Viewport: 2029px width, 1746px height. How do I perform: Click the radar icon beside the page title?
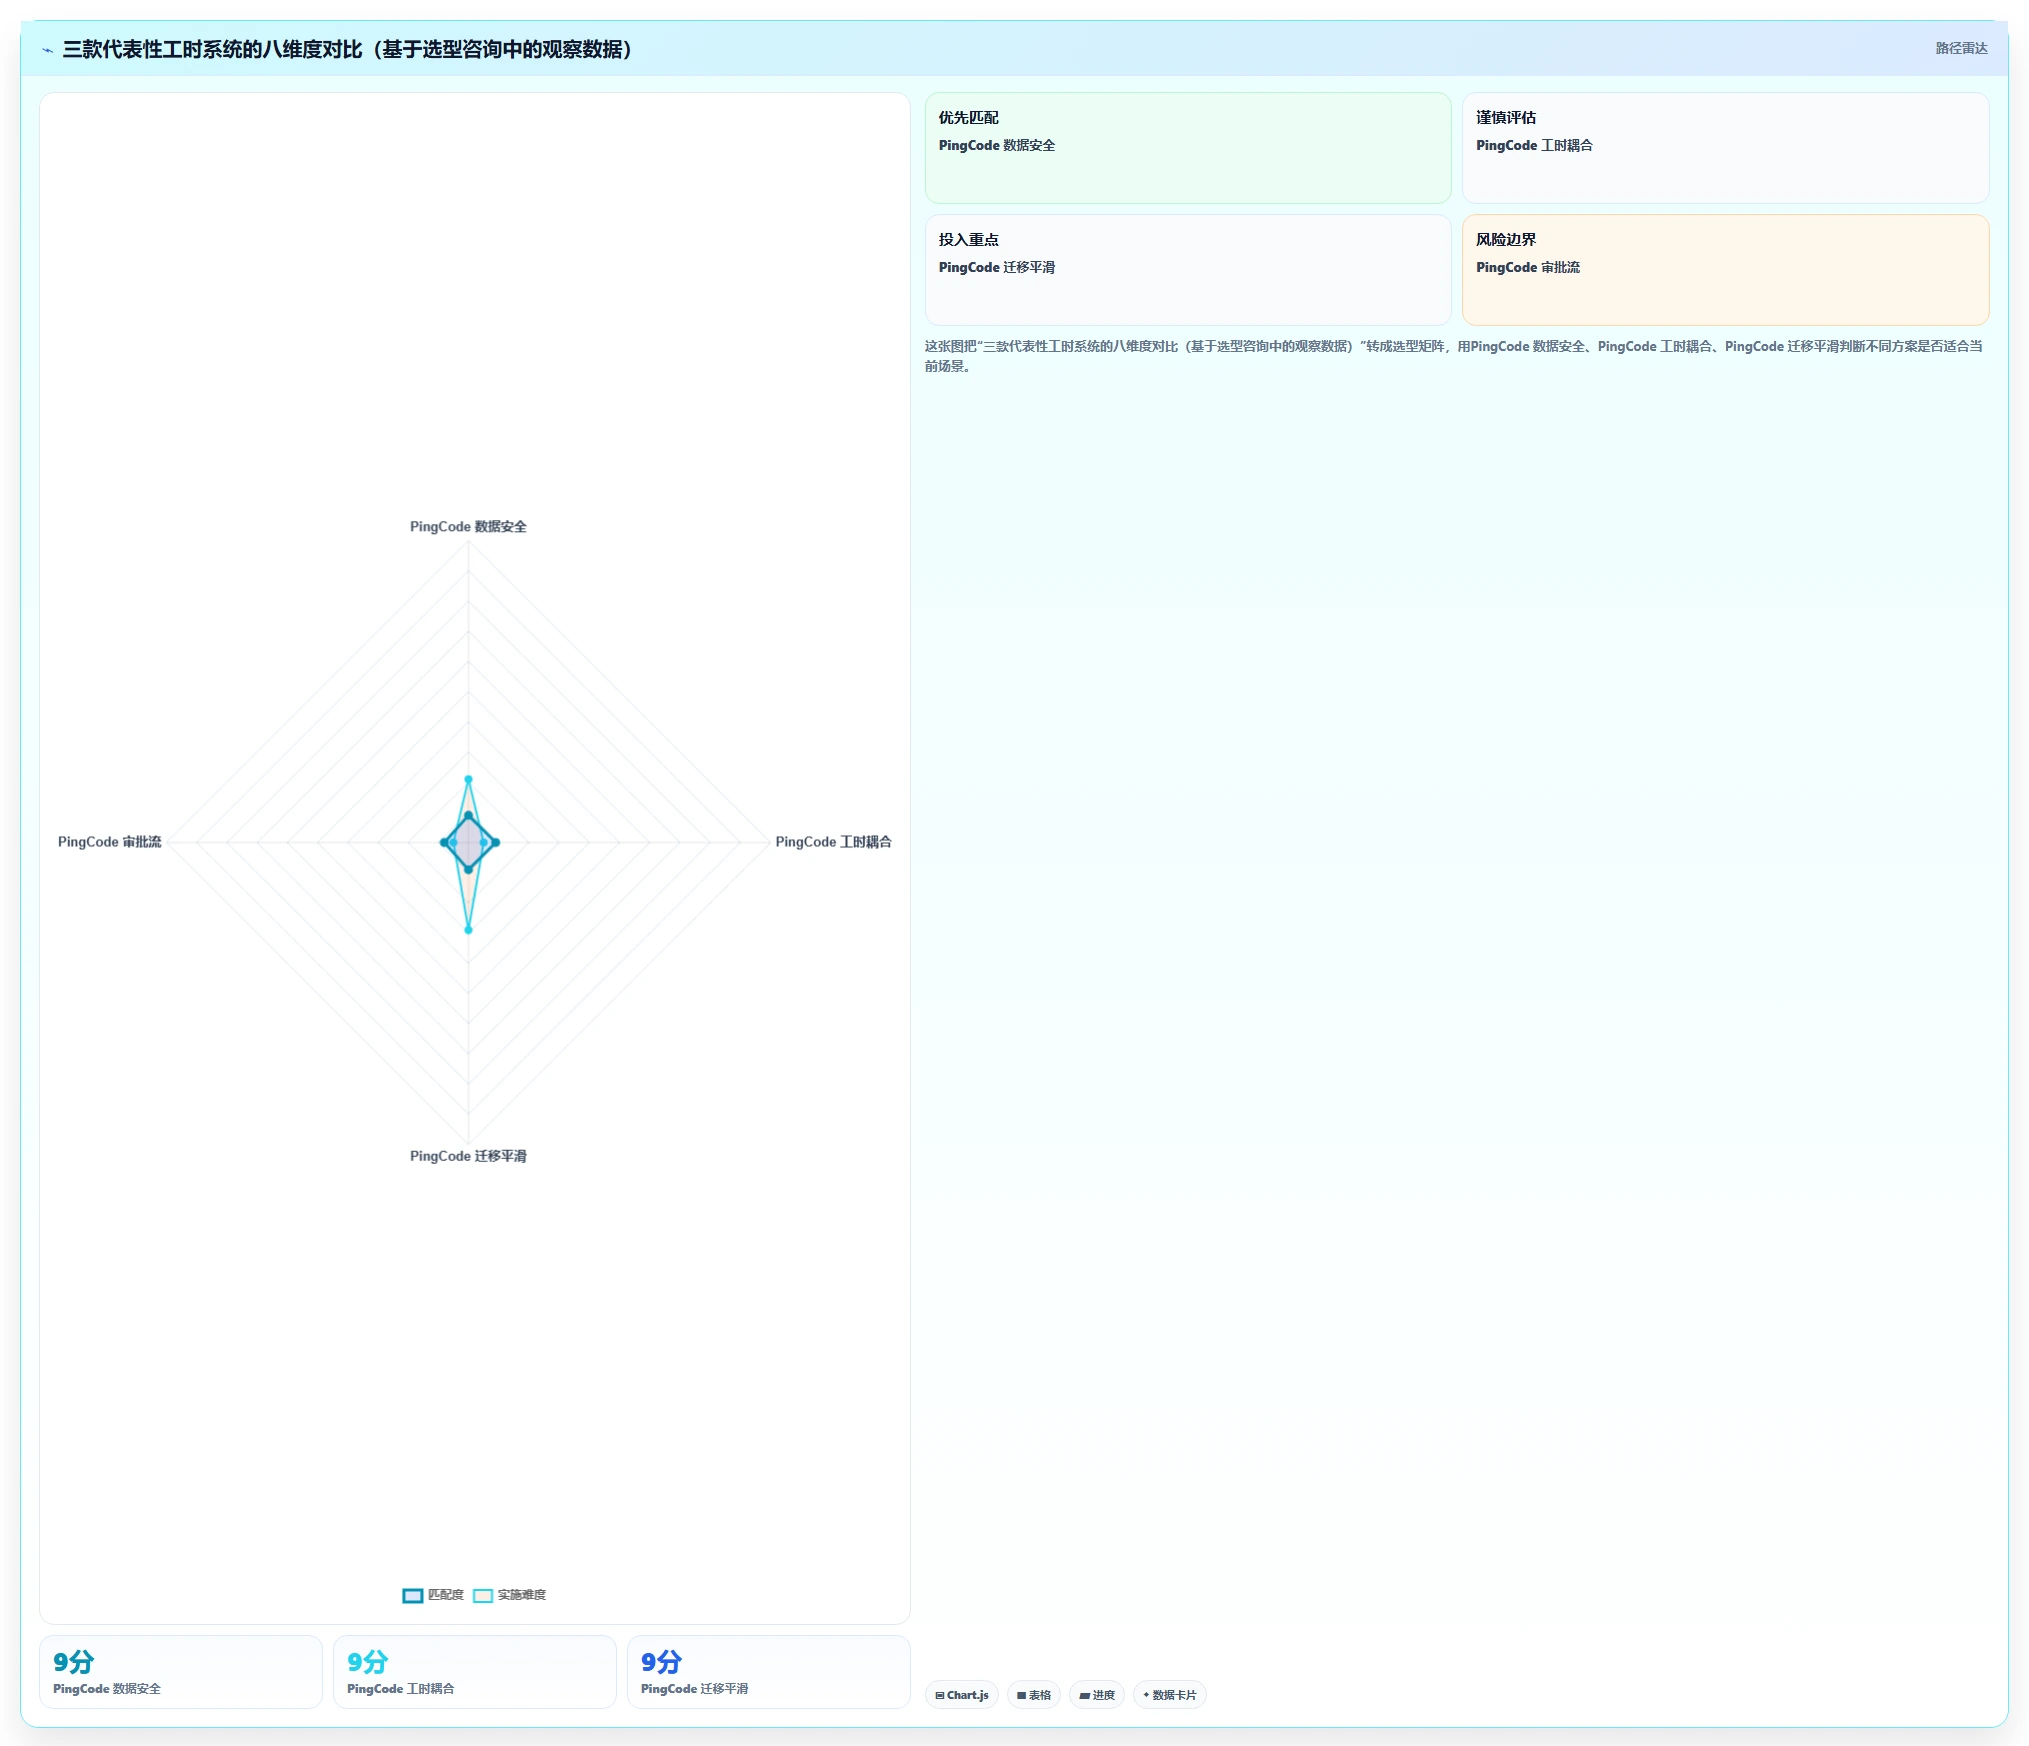(47, 50)
